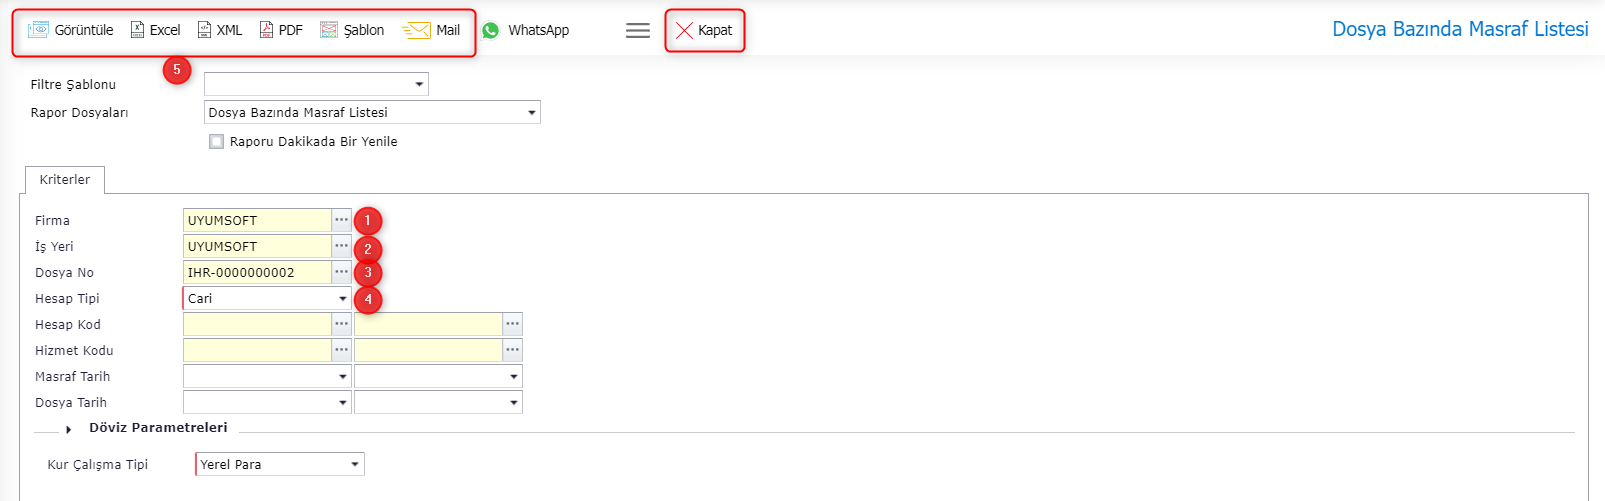
Task: Export report using Excel icon
Action: click(138, 30)
